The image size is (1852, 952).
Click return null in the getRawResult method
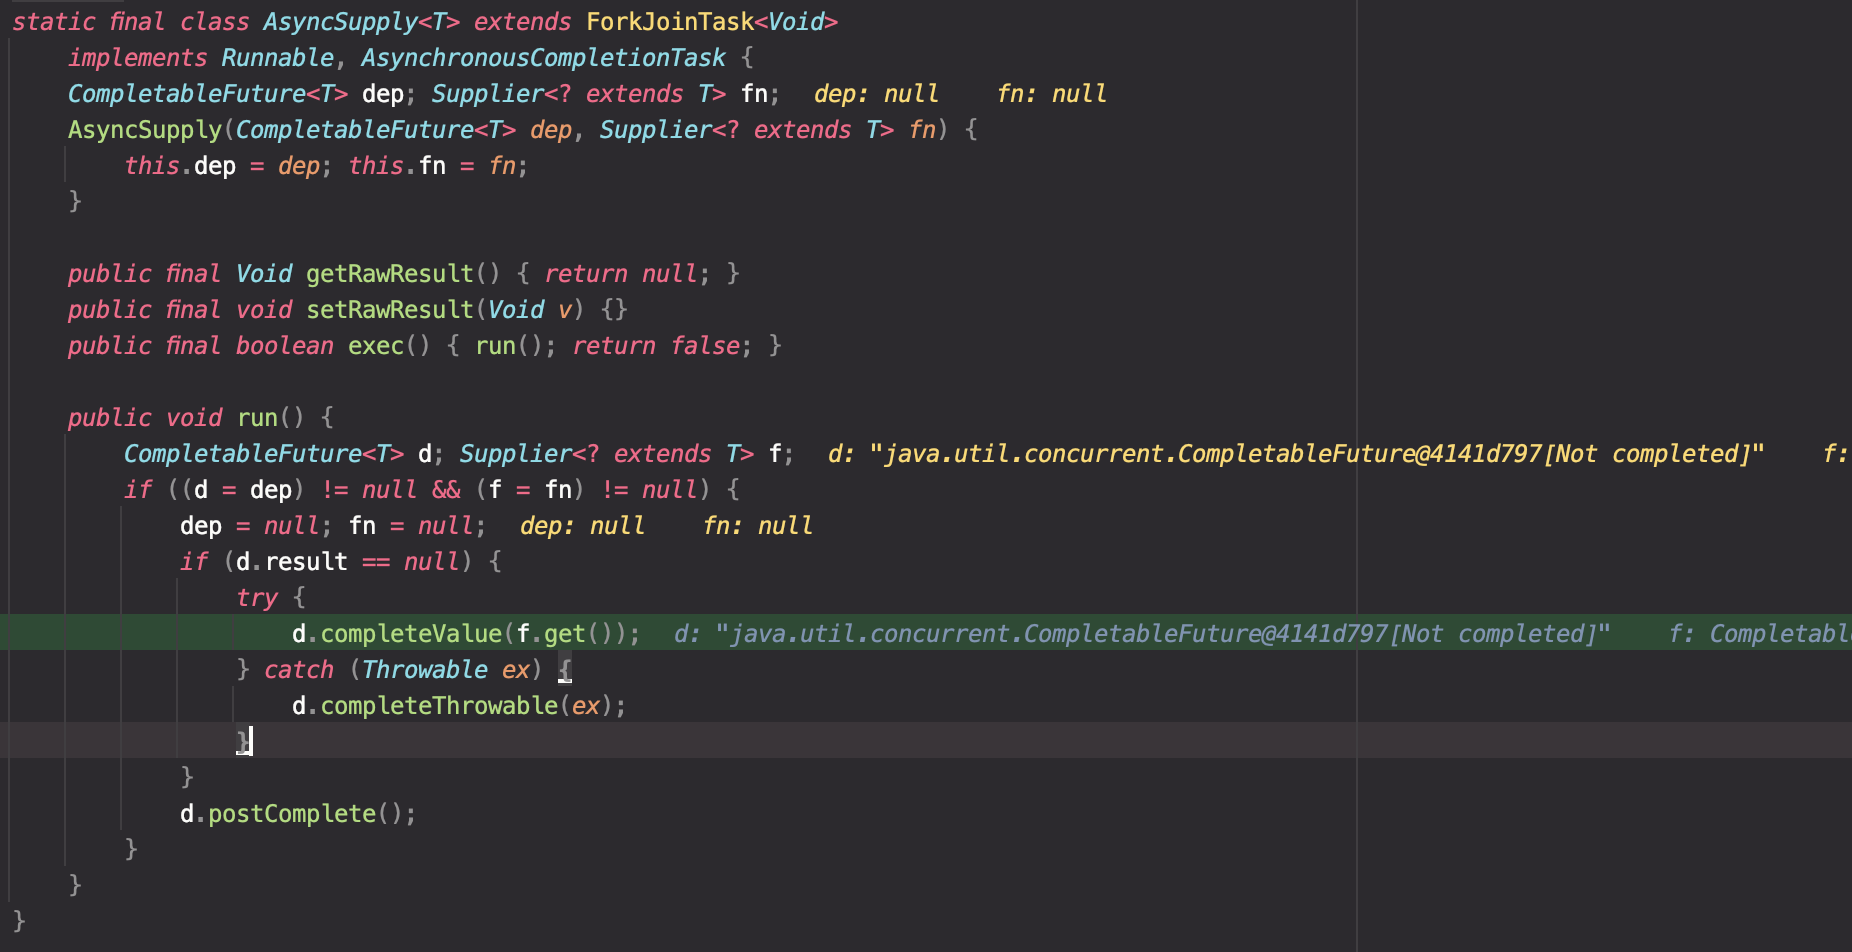click(621, 274)
